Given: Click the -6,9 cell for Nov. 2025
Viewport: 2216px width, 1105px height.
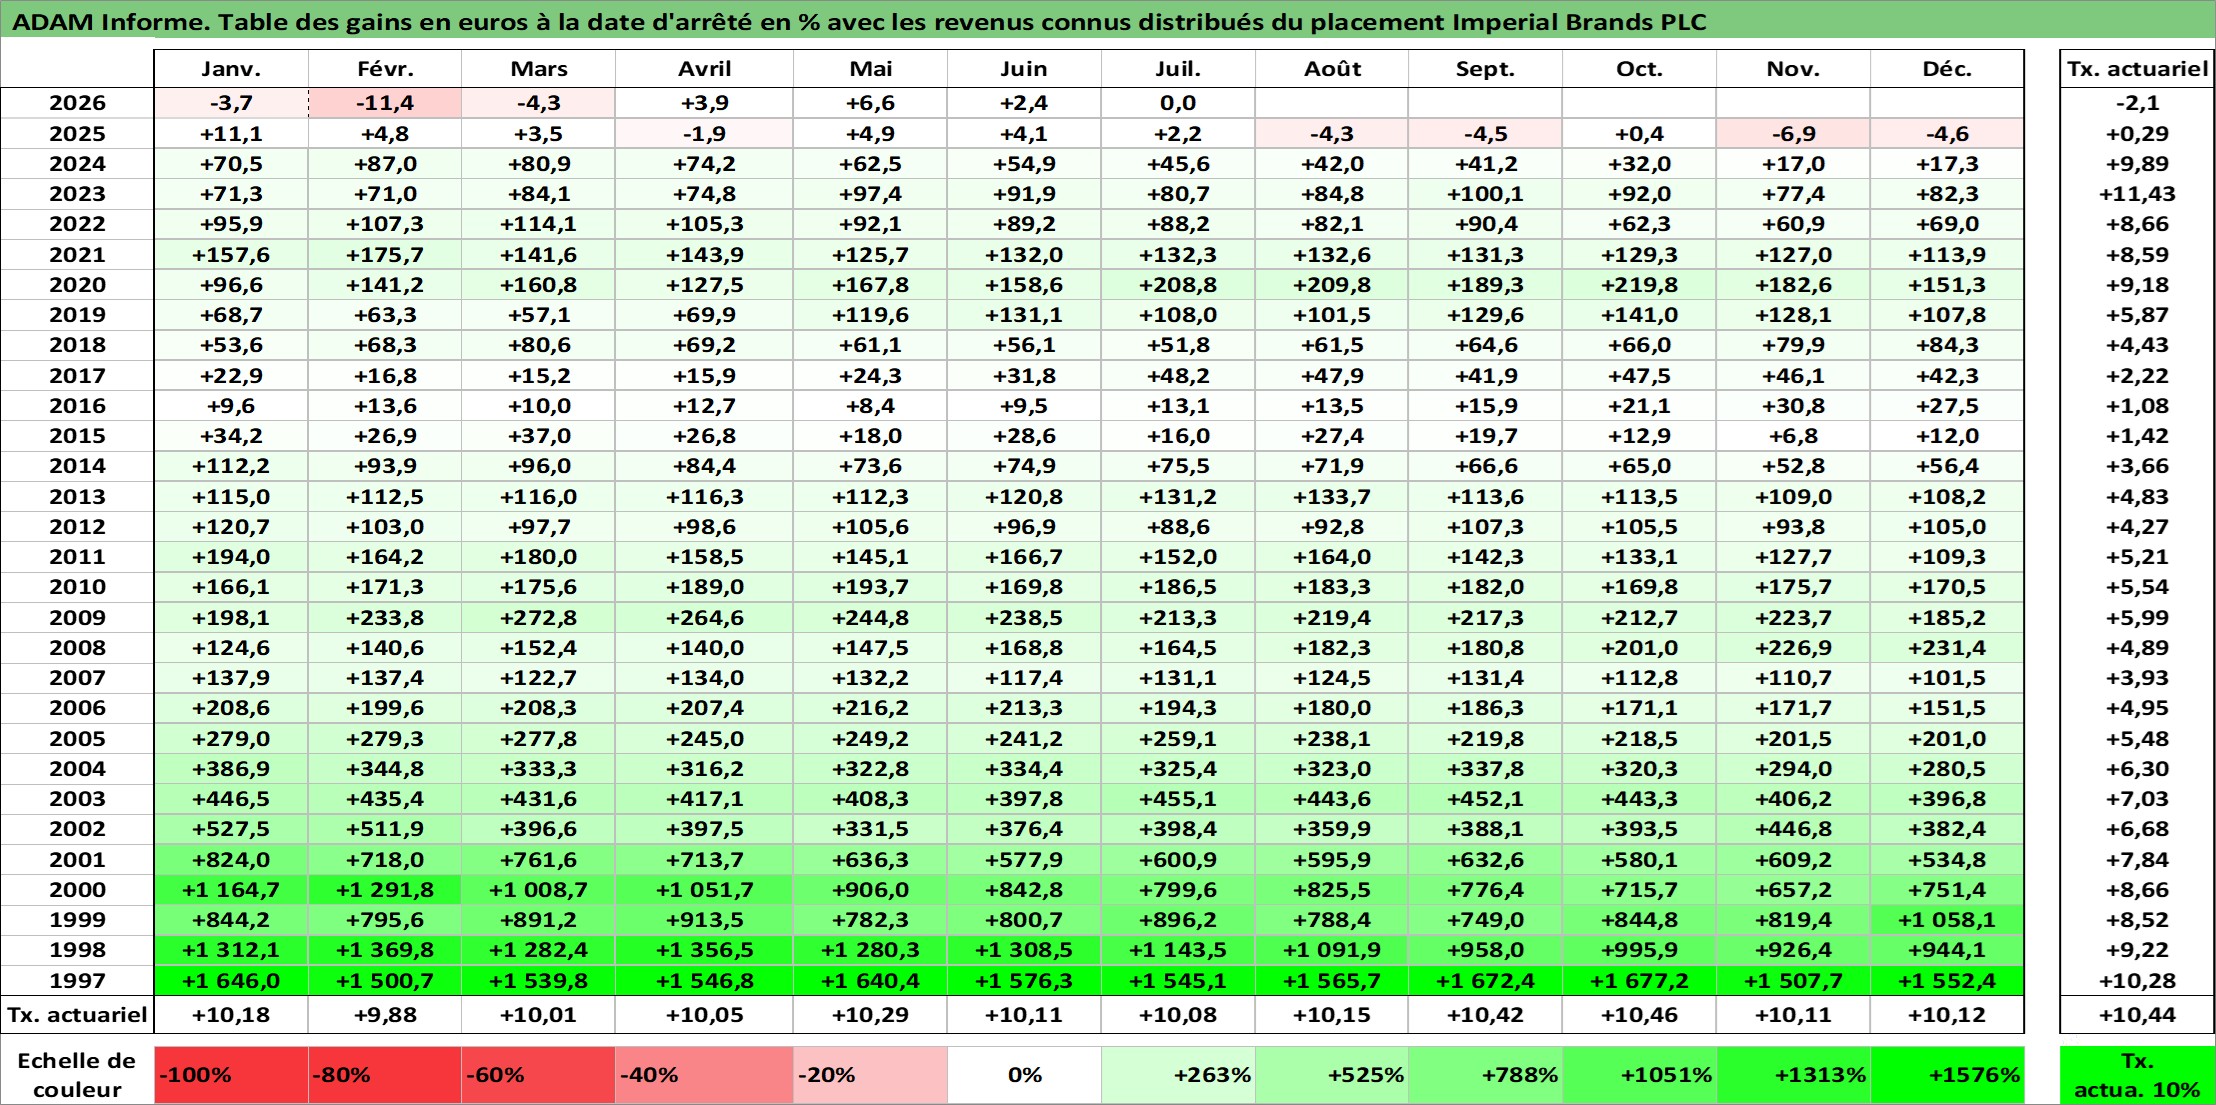Looking at the screenshot, I should pyautogui.click(x=1793, y=134).
